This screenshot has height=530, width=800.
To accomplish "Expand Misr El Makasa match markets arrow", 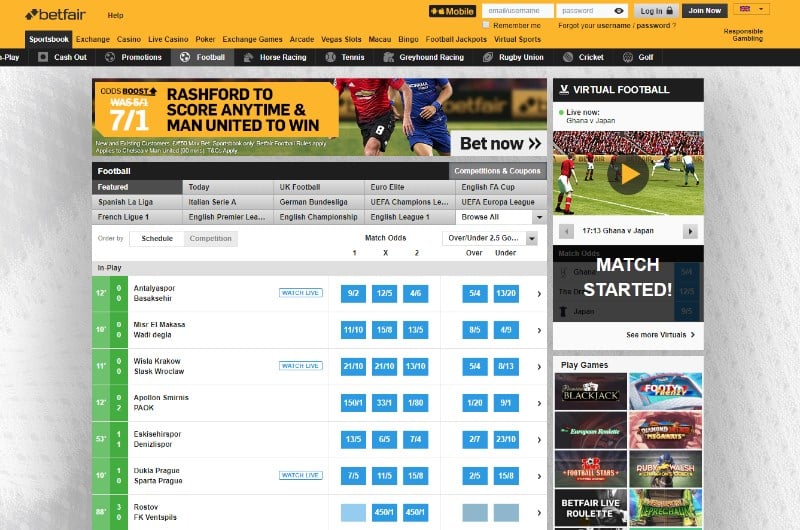I will [x=539, y=331].
